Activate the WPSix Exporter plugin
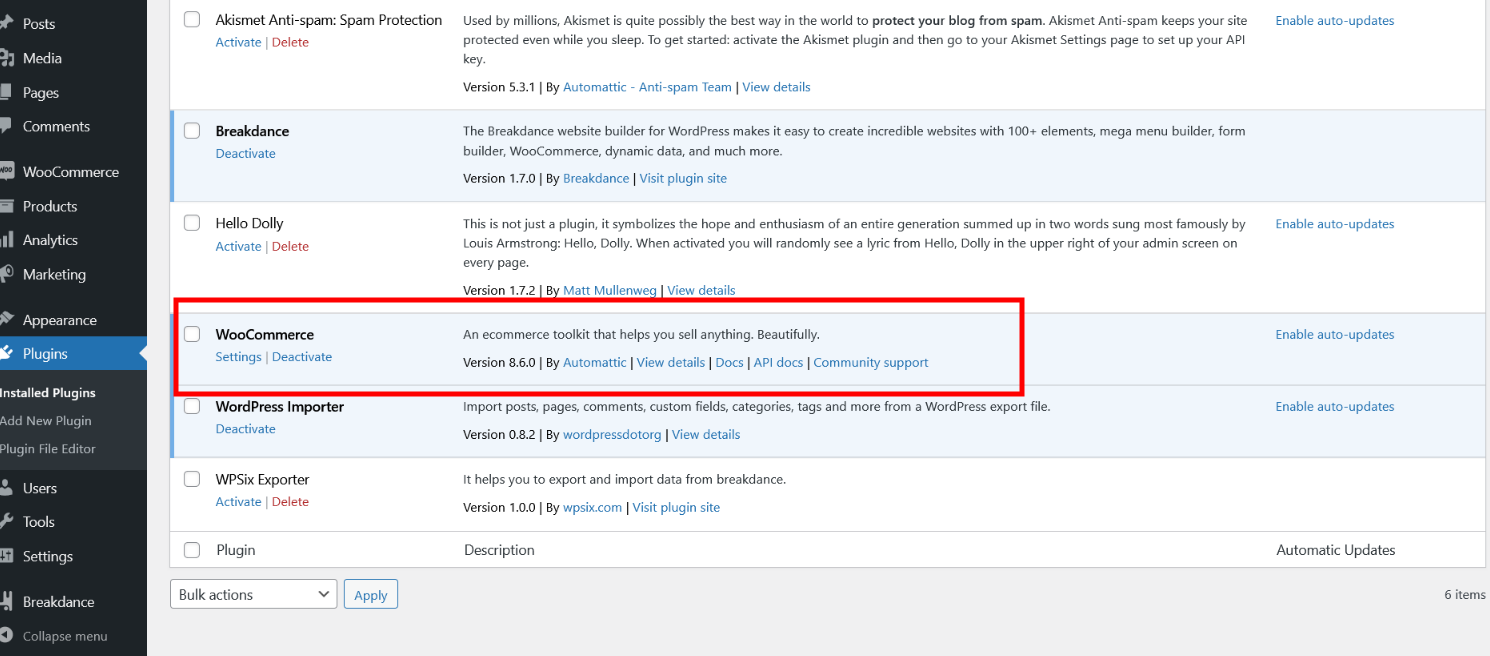This screenshot has height=656, width=1490. pyautogui.click(x=238, y=501)
